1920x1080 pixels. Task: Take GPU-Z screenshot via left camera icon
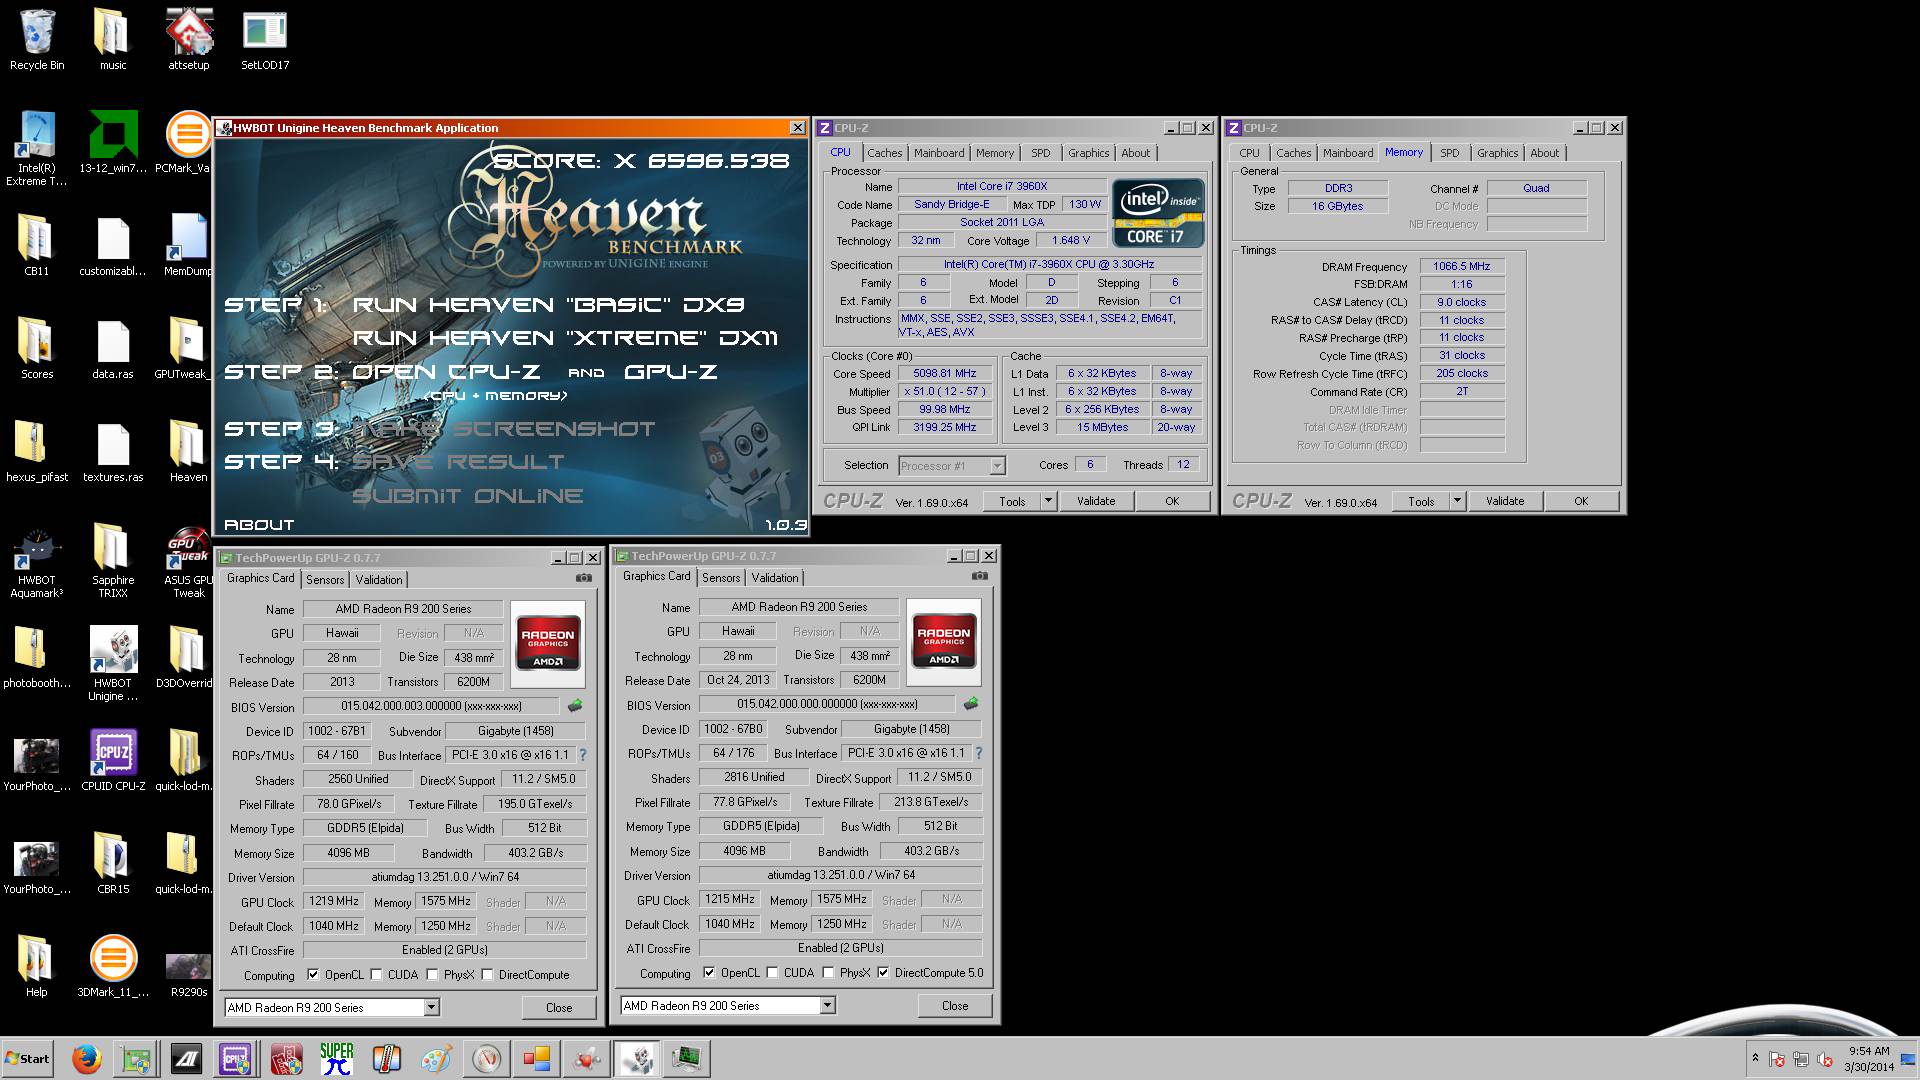pyautogui.click(x=584, y=579)
